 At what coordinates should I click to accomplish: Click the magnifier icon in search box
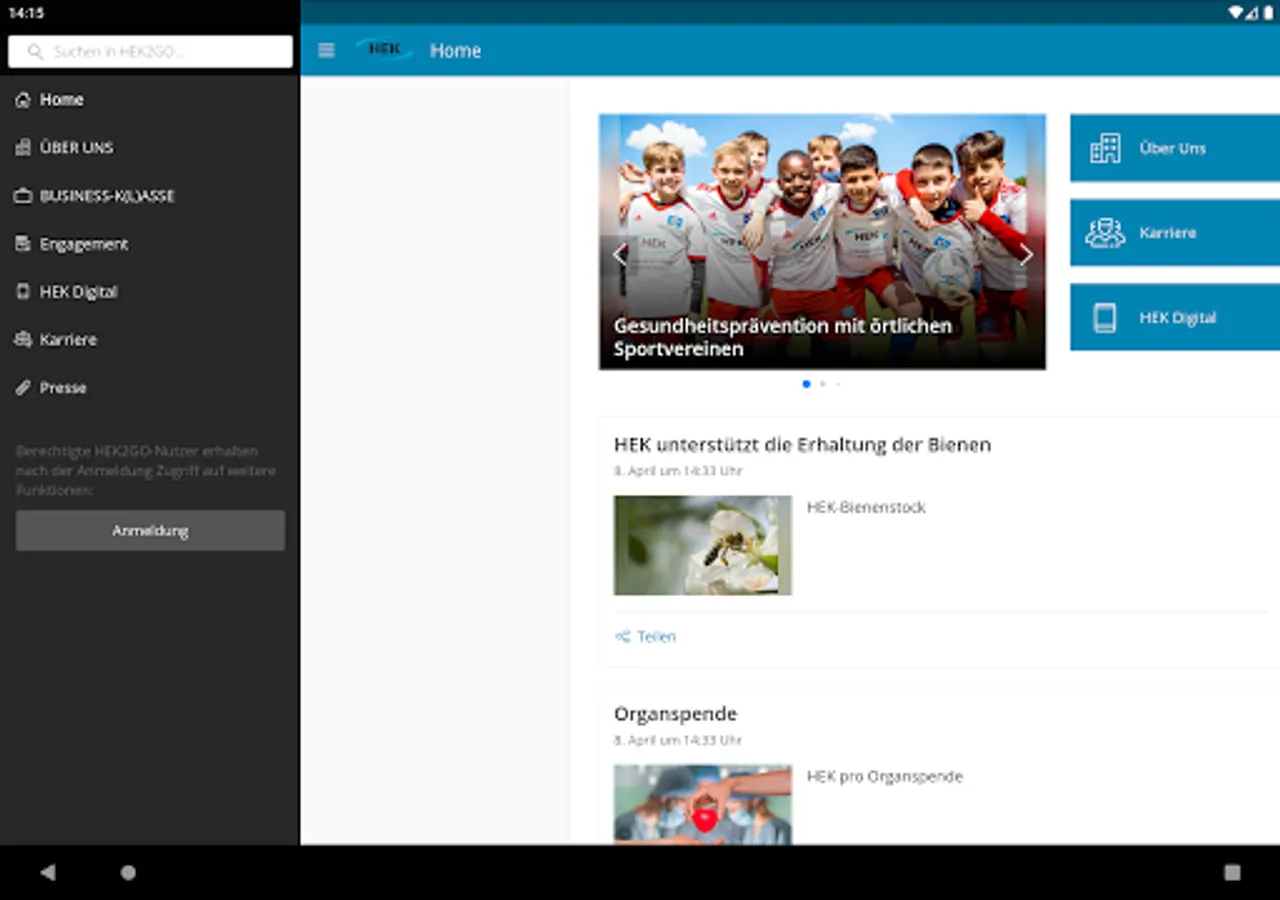pos(36,52)
